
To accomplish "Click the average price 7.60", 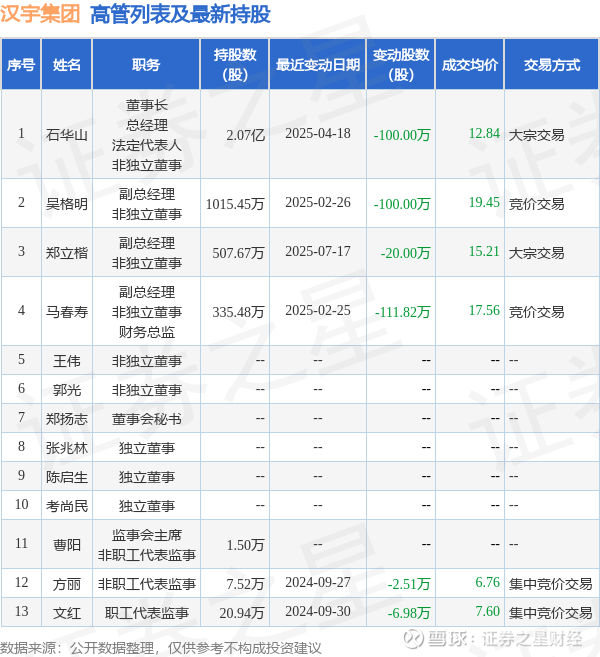I will tap(487, 611).
